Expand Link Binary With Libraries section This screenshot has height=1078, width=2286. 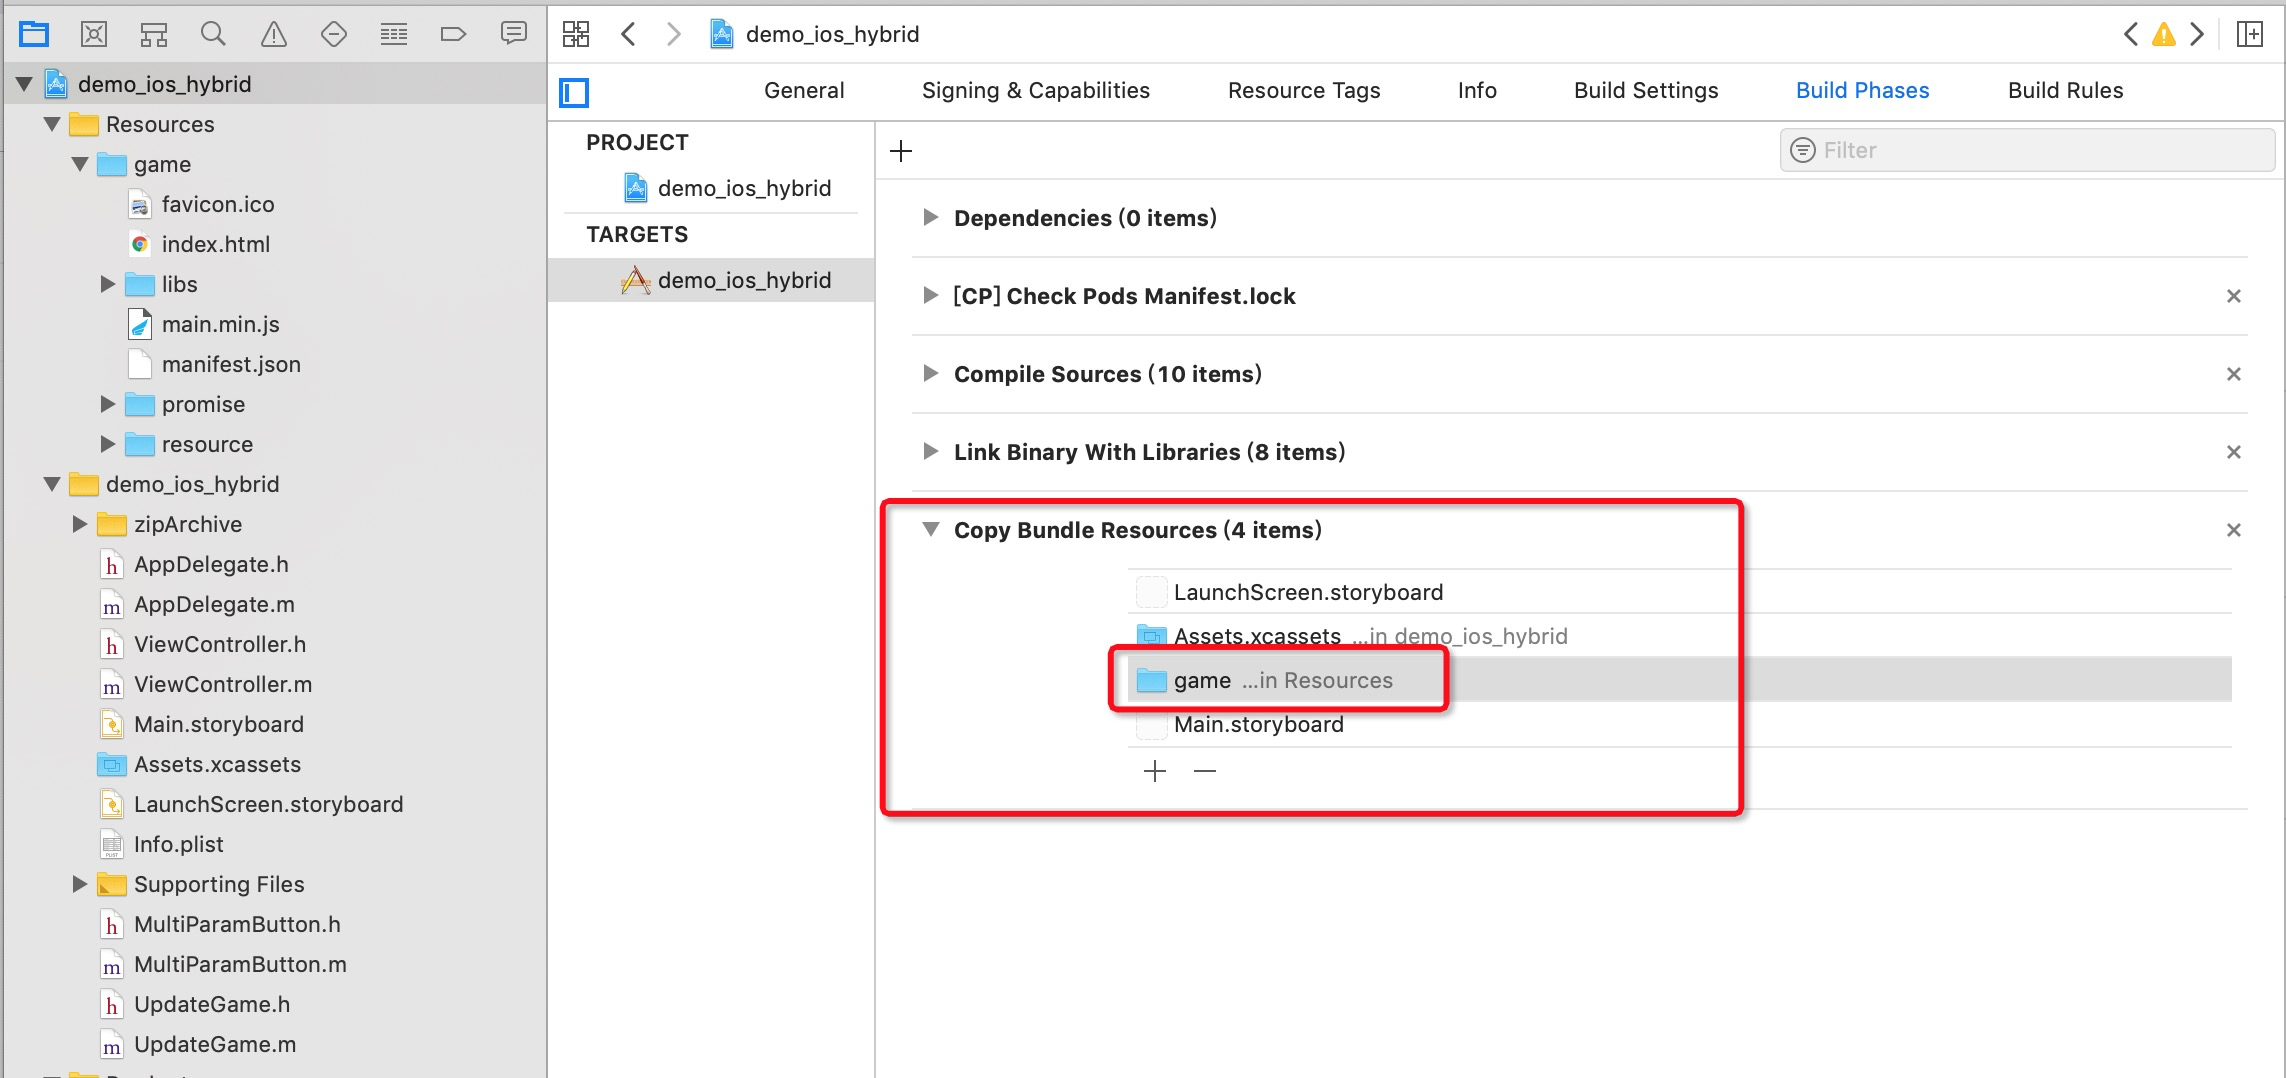(931, 452)
